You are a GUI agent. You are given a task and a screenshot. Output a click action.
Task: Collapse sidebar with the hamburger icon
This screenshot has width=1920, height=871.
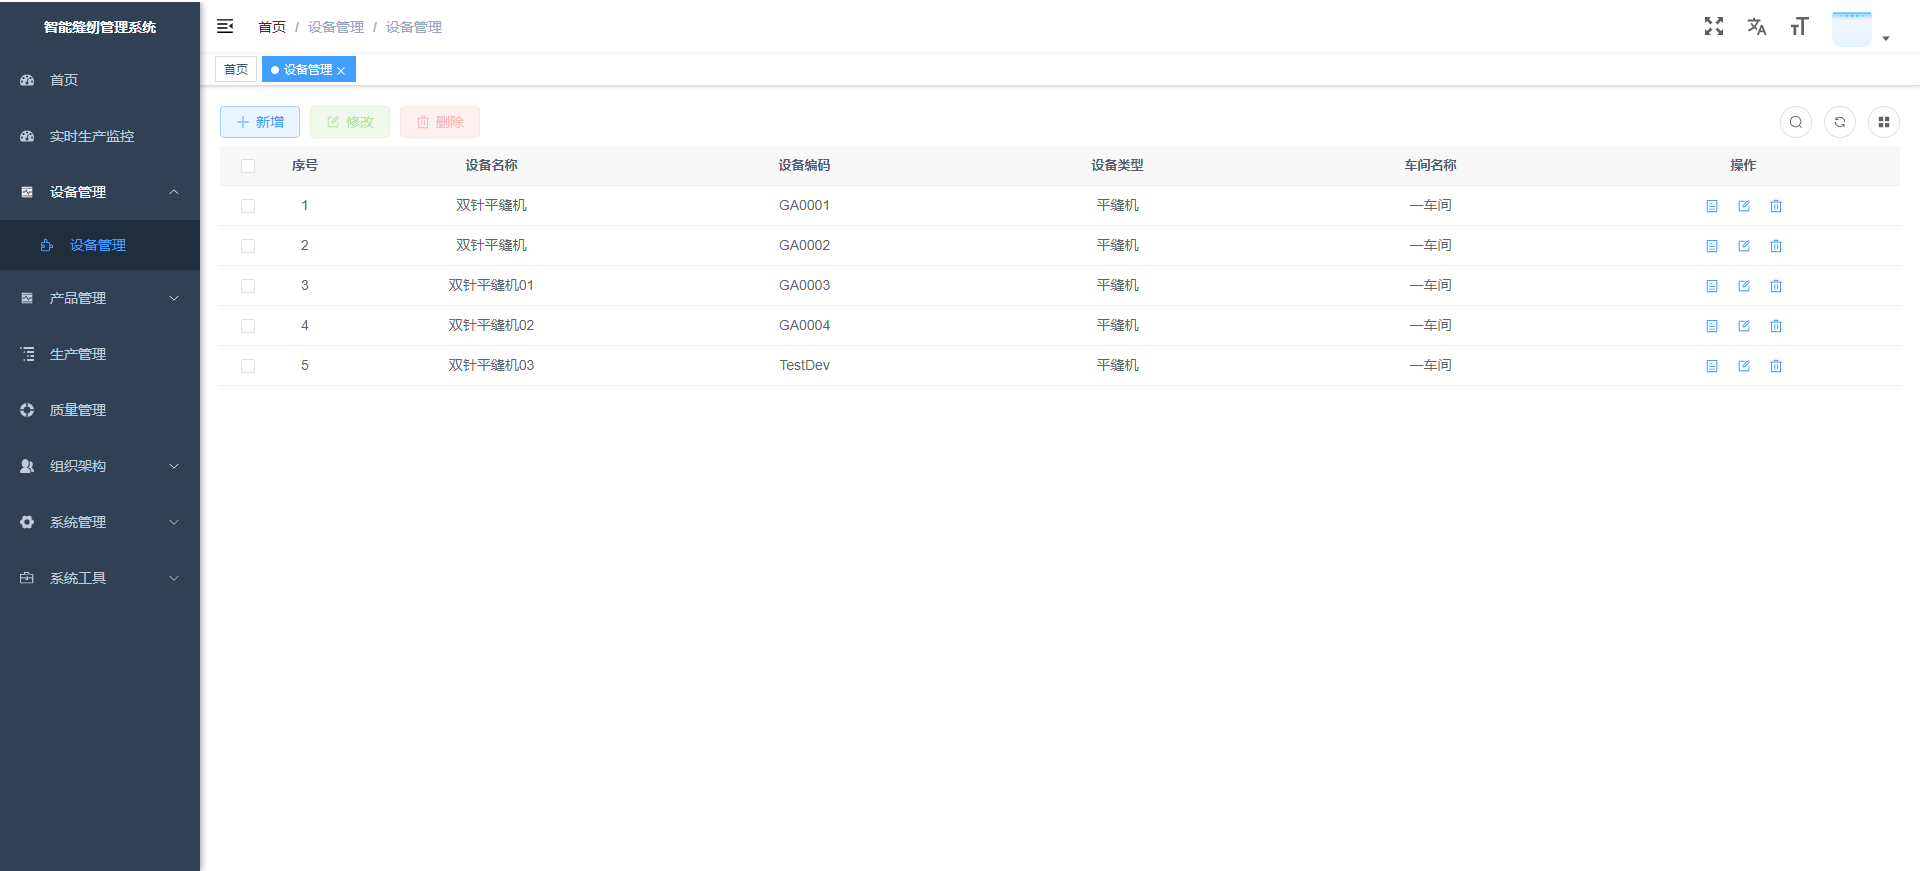[x=225, y=26]
